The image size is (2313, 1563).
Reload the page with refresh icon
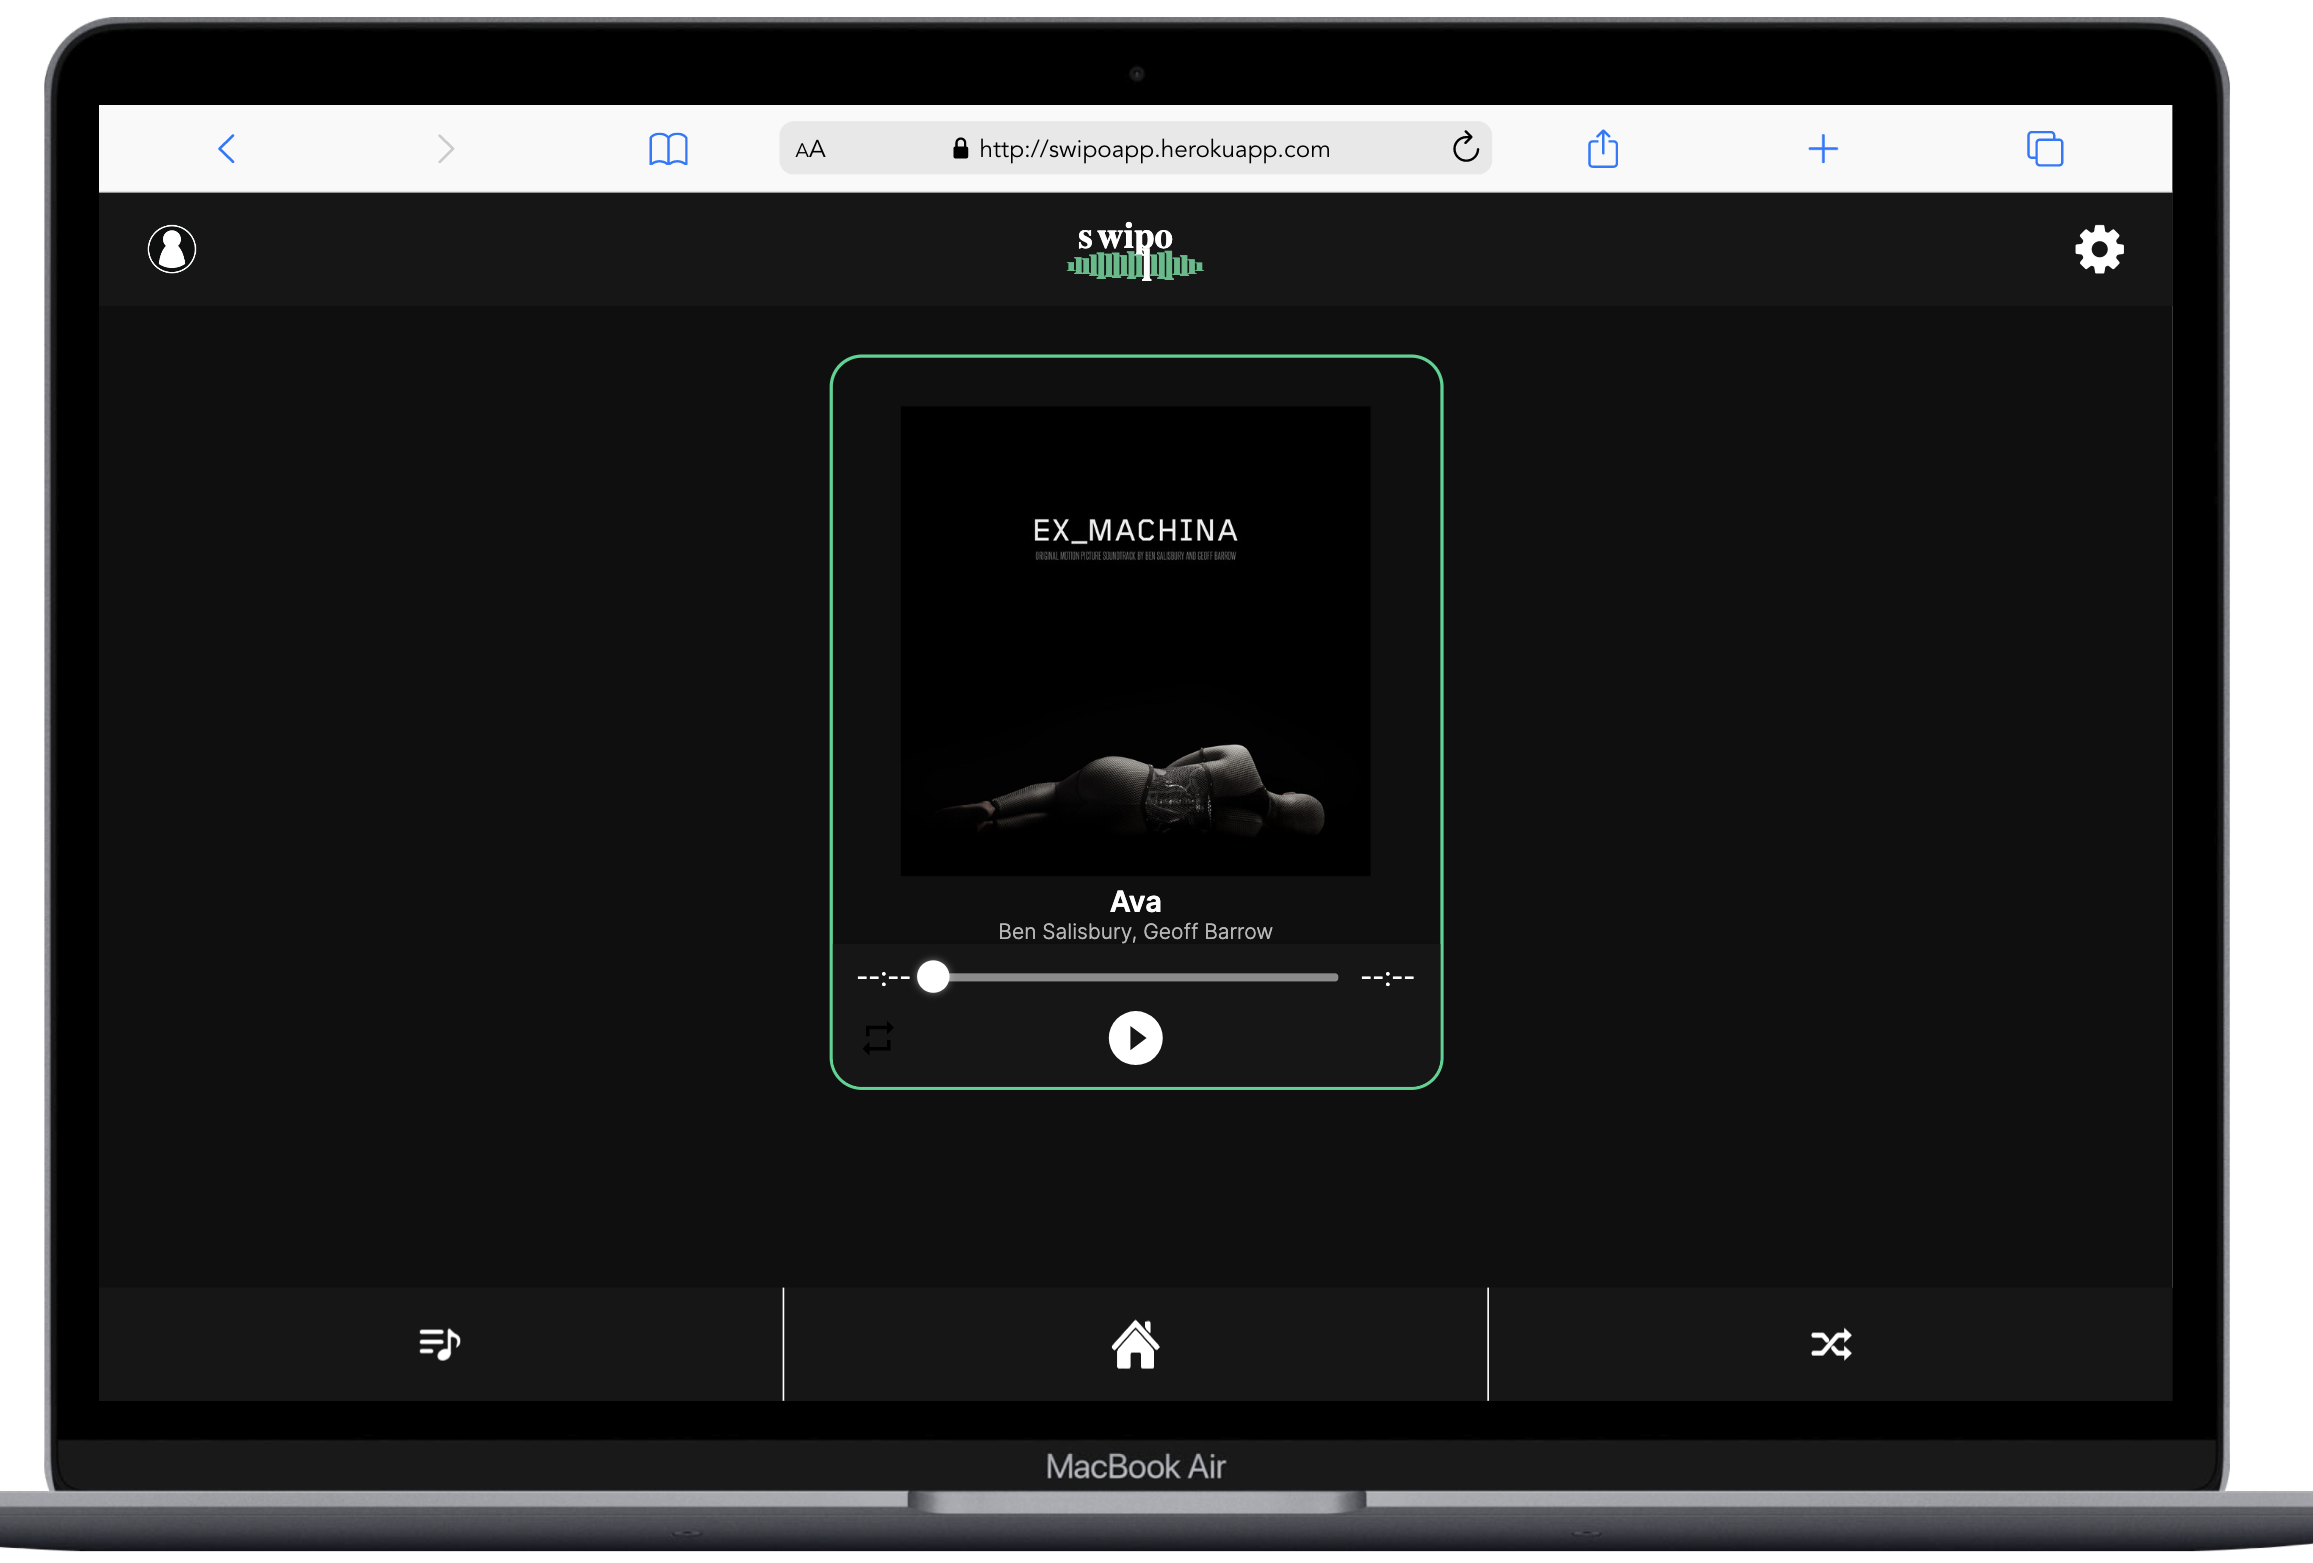coord(1465,148)
